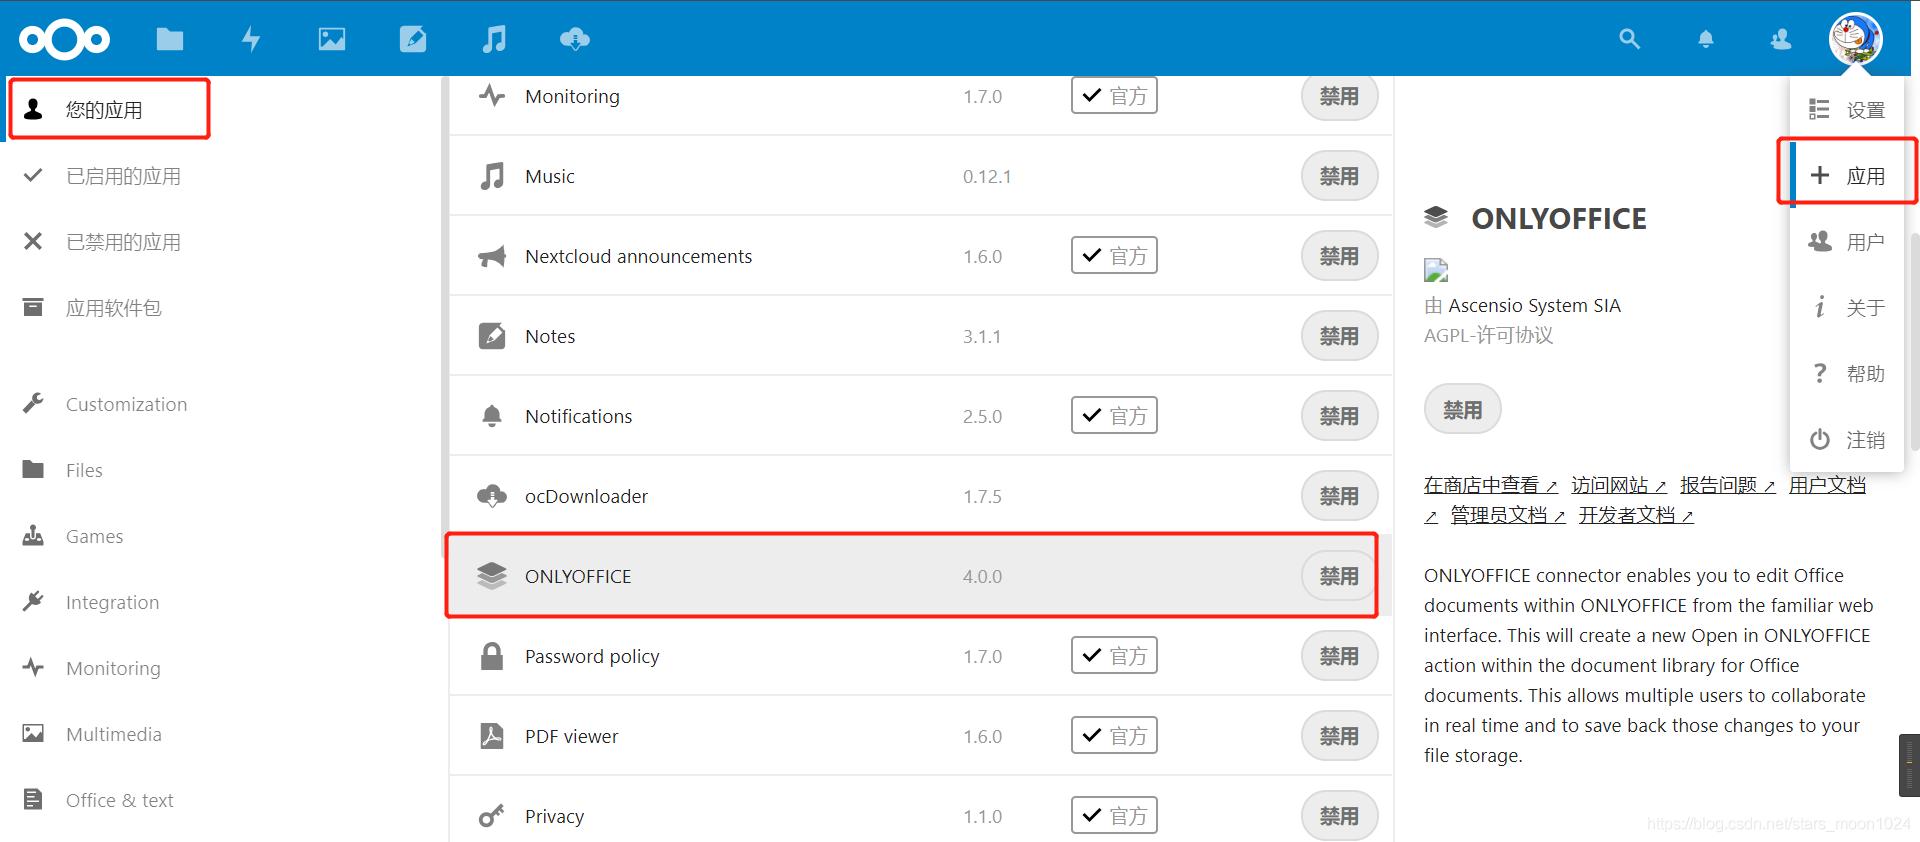Choose 关于 in the user menu
The image size is (1920, 842).
pos(1849,308)
